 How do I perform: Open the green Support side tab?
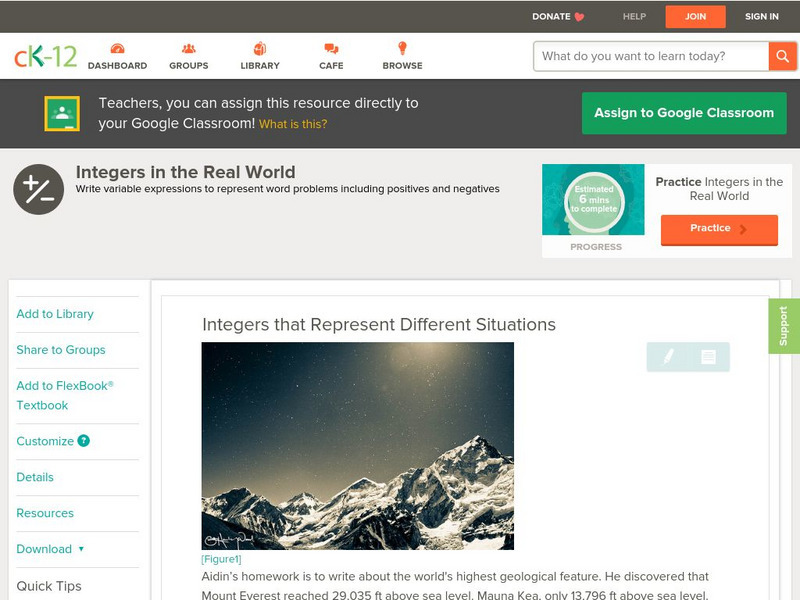(784, 326)
